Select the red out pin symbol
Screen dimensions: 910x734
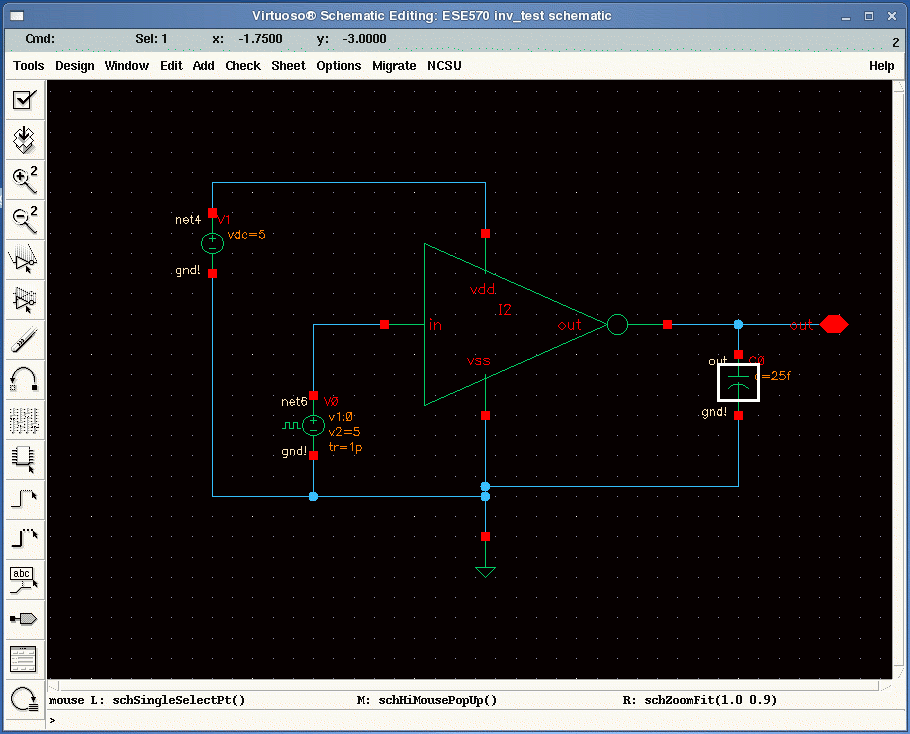[834, 324]
